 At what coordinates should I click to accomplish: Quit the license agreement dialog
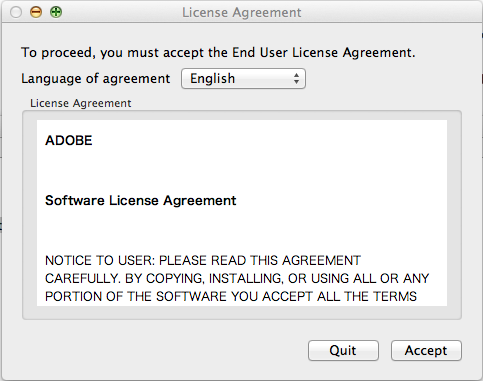click(x=343, y=350)
